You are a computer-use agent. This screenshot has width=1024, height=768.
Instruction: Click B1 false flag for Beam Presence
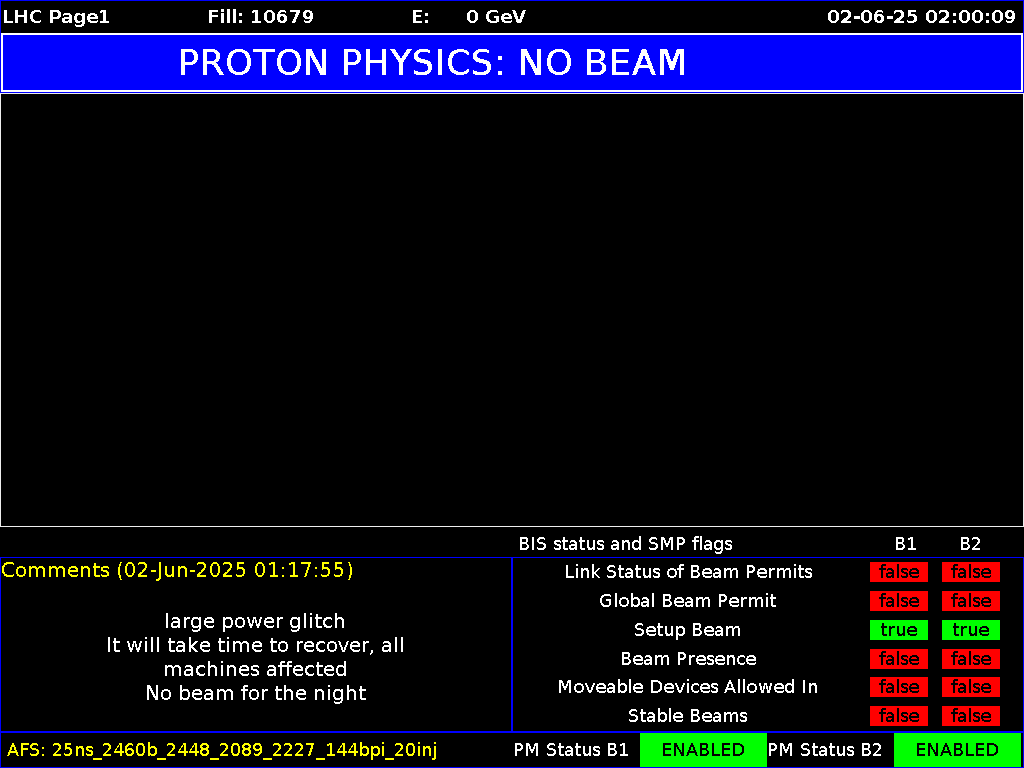[899, 659]
